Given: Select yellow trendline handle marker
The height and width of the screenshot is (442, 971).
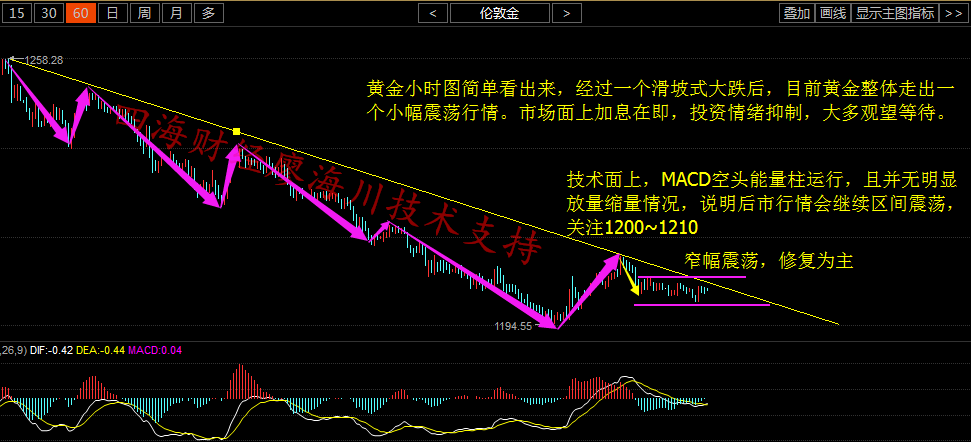Looking at the screenshot, I should (x=236, y=131).
